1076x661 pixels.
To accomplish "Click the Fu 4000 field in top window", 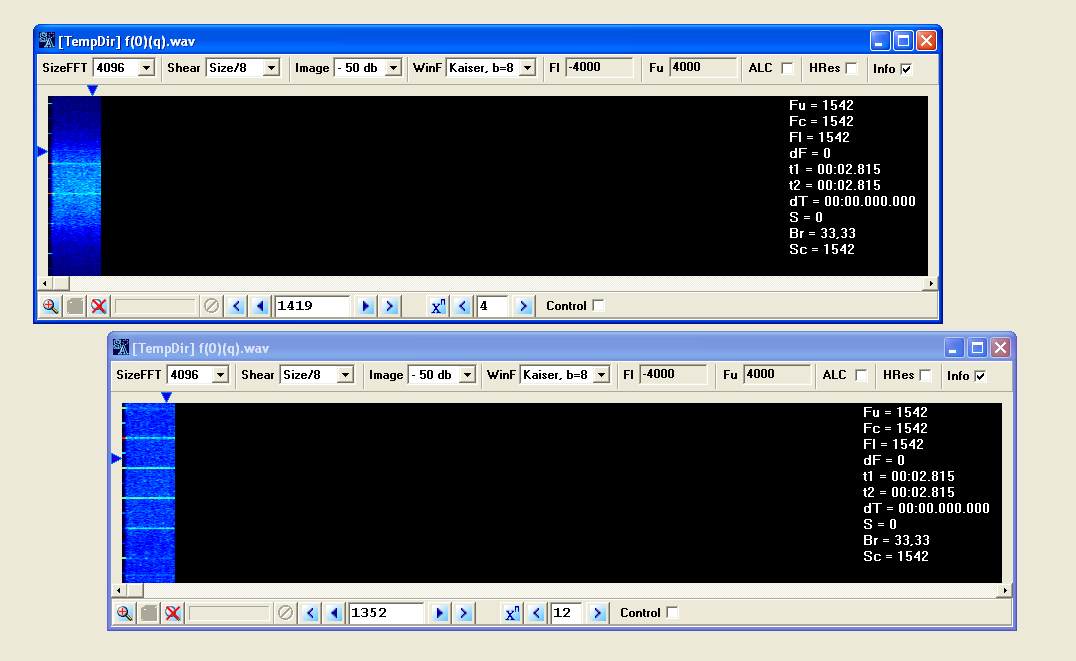I will pos(703,67).
